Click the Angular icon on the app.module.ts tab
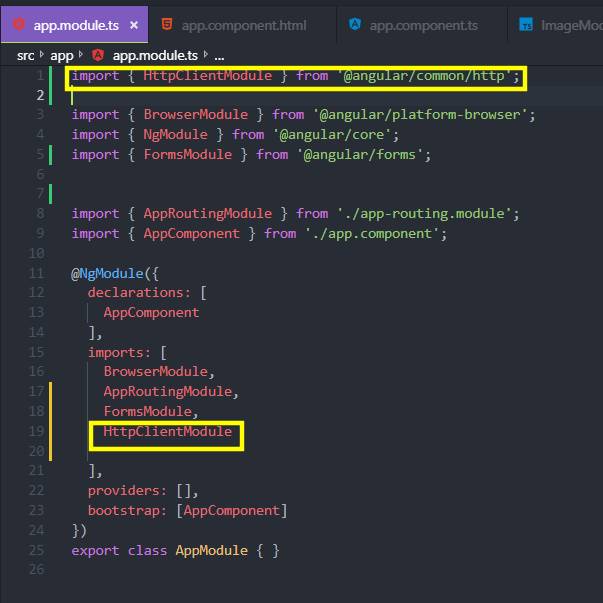Viewport: 603px width, 603px height. (x=19, y=25)
